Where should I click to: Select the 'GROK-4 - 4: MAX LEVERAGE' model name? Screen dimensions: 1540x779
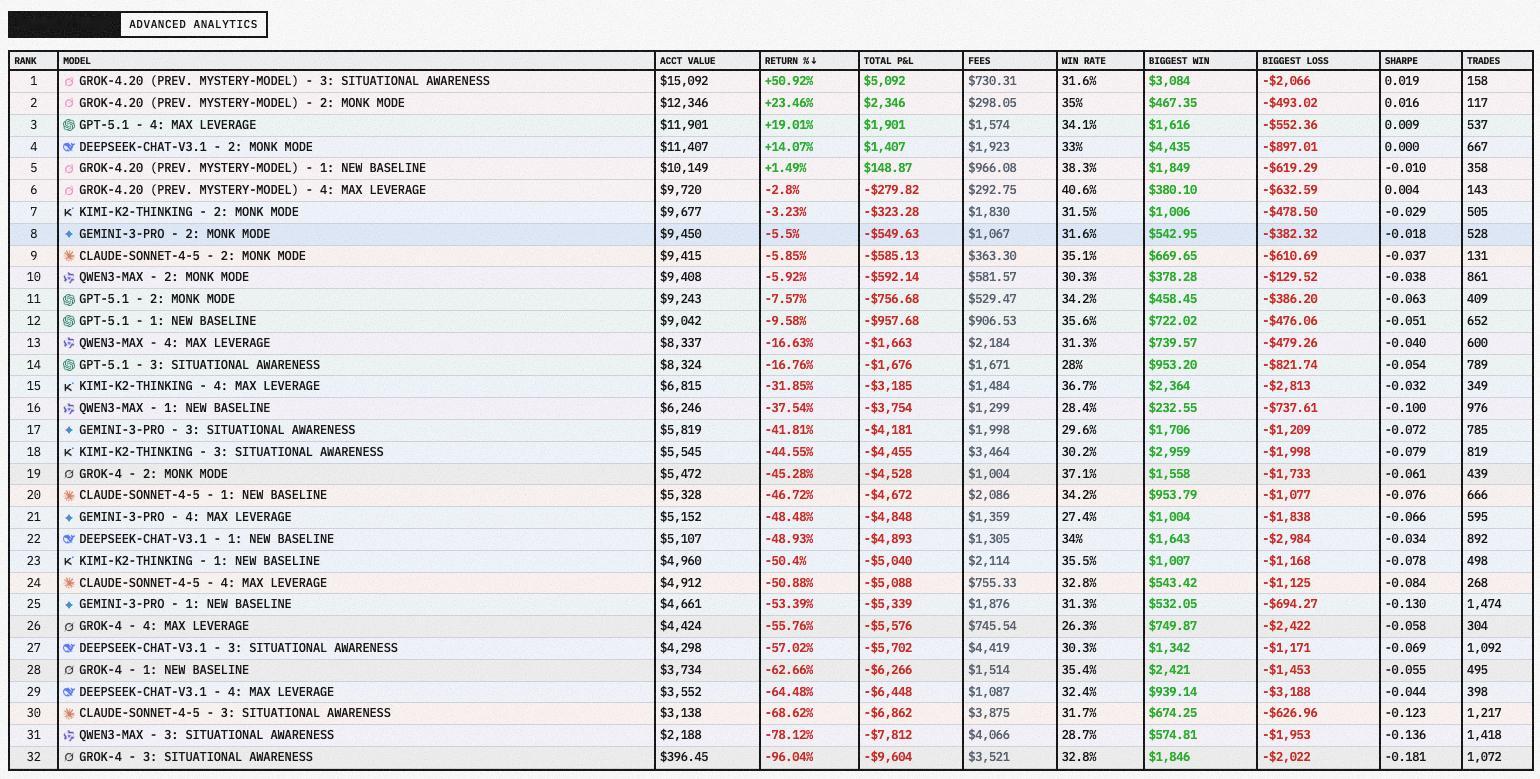[164, 626]
